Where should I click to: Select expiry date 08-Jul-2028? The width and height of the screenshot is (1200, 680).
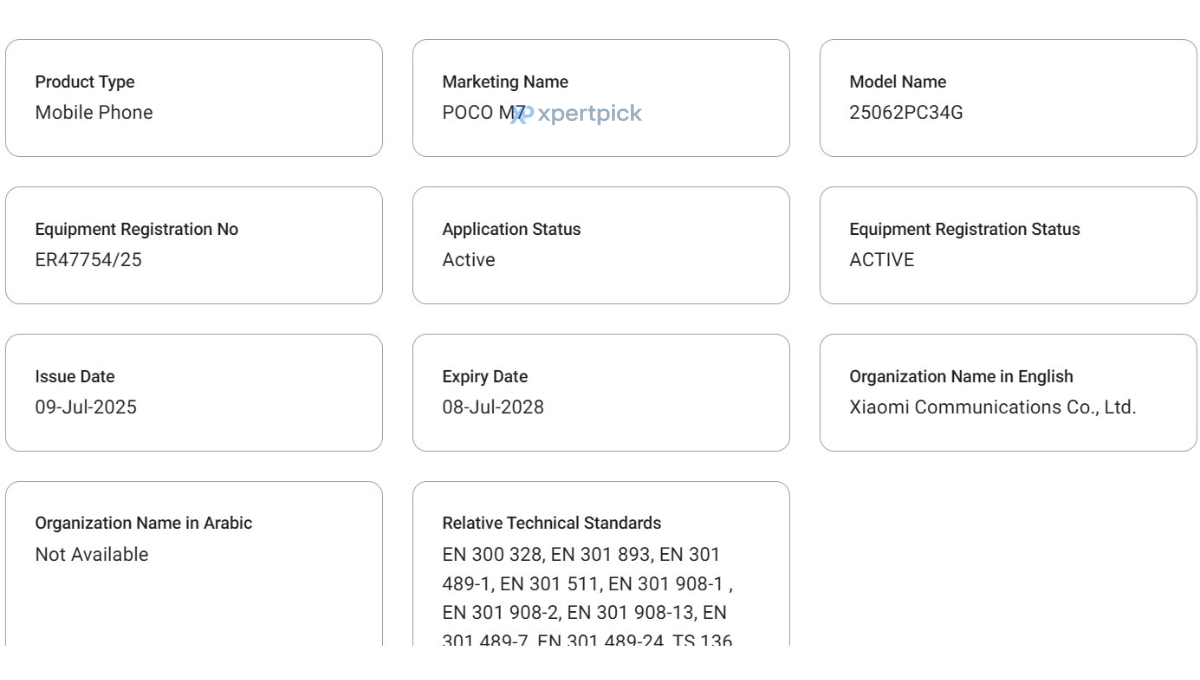(493, 407)
